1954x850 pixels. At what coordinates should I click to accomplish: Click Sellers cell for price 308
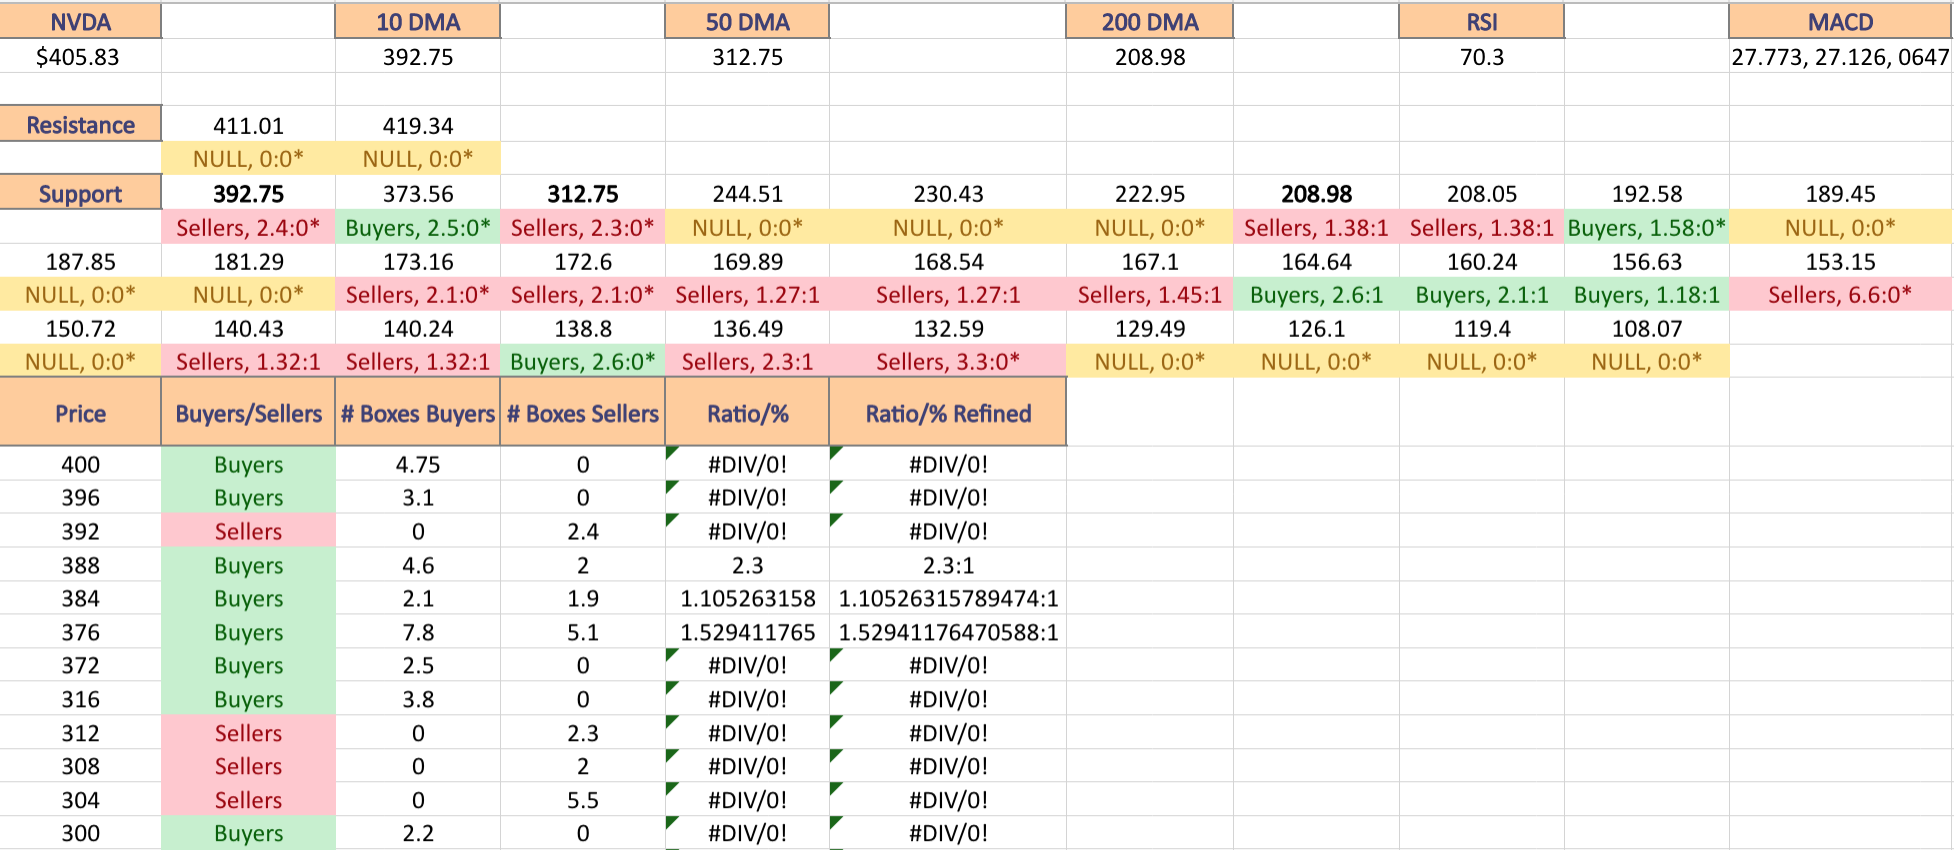coord(248,766)
